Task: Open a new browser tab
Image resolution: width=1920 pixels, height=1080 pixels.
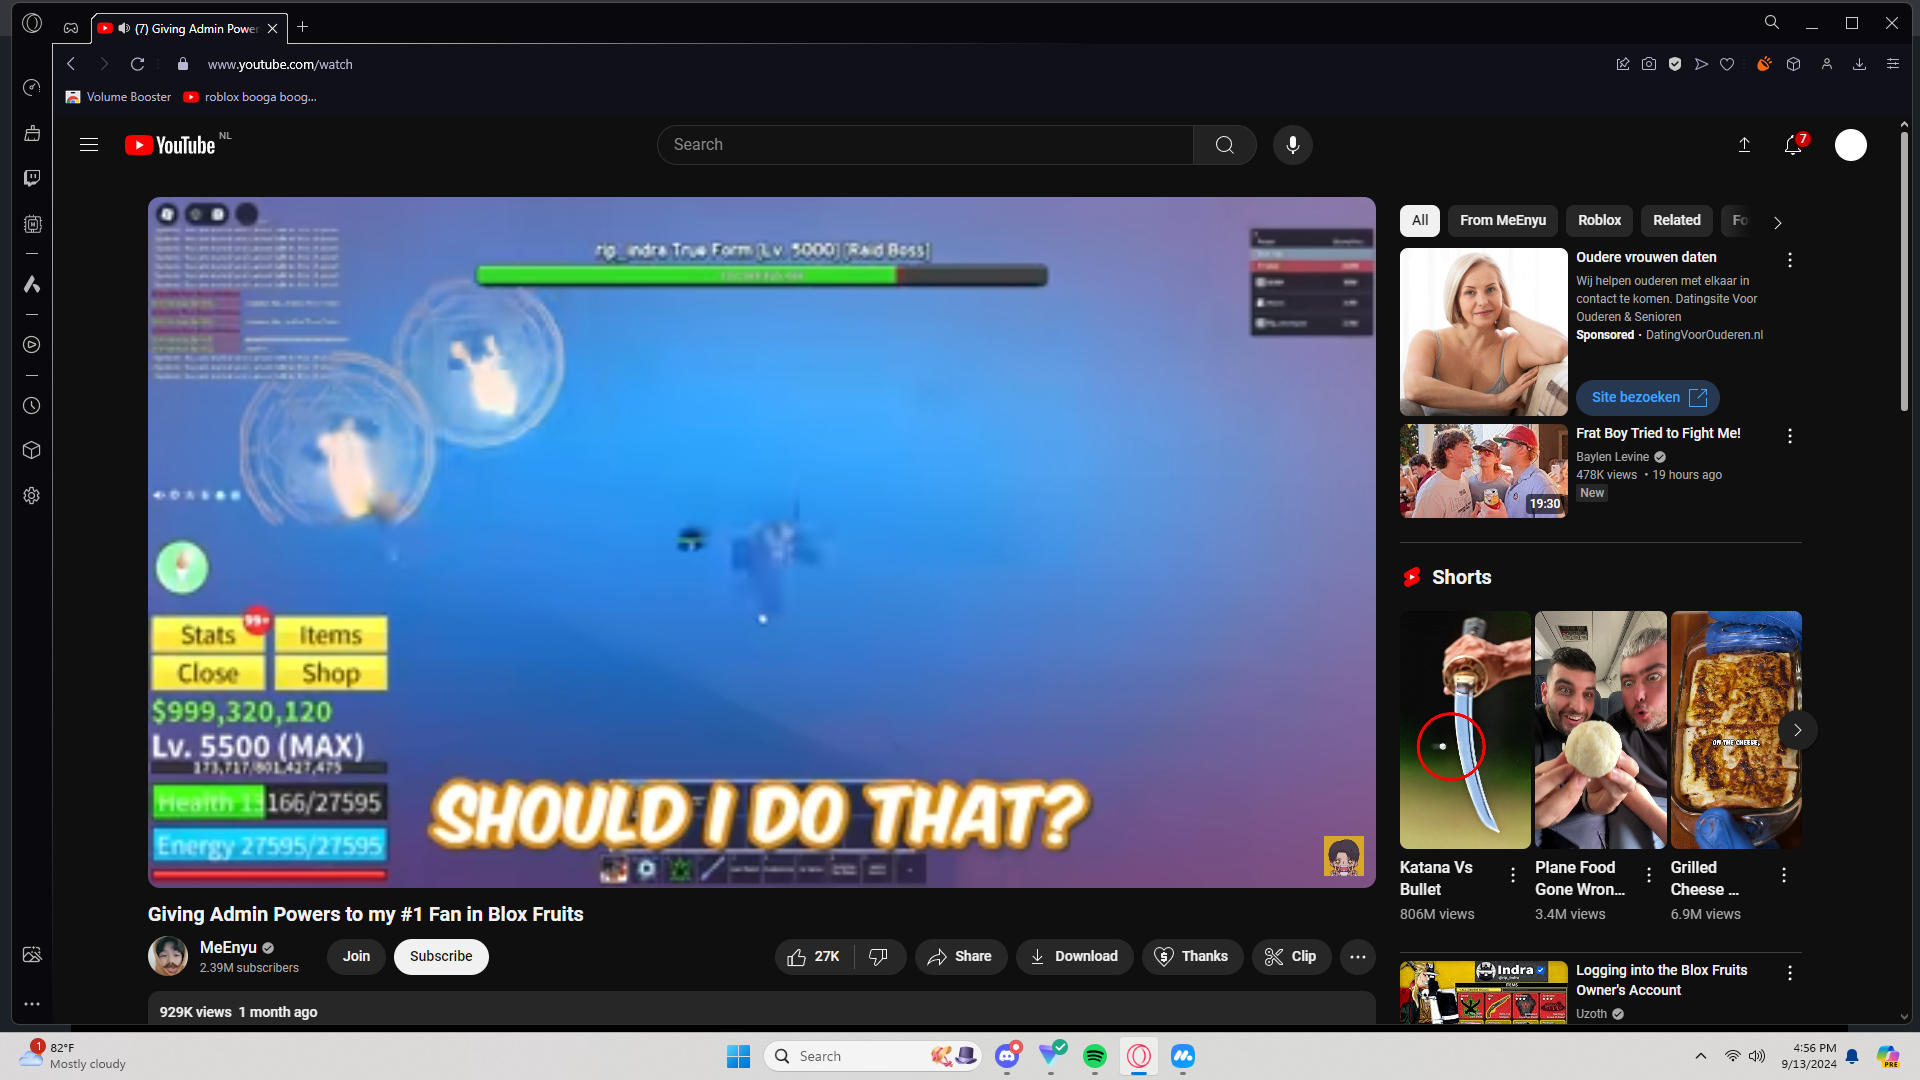Action: [x=303, y=27]
